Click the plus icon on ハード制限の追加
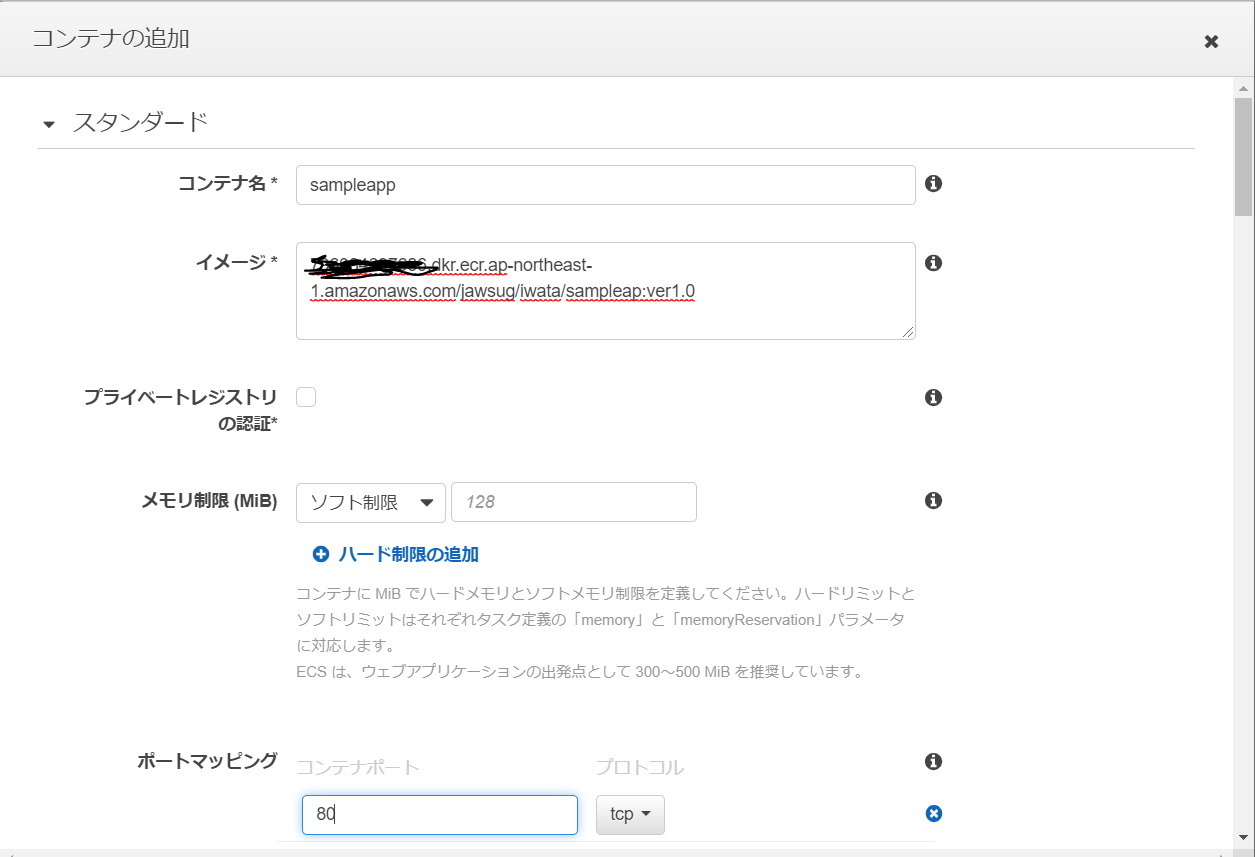Viewport: 1255px width, 857px height. point(320,553)
